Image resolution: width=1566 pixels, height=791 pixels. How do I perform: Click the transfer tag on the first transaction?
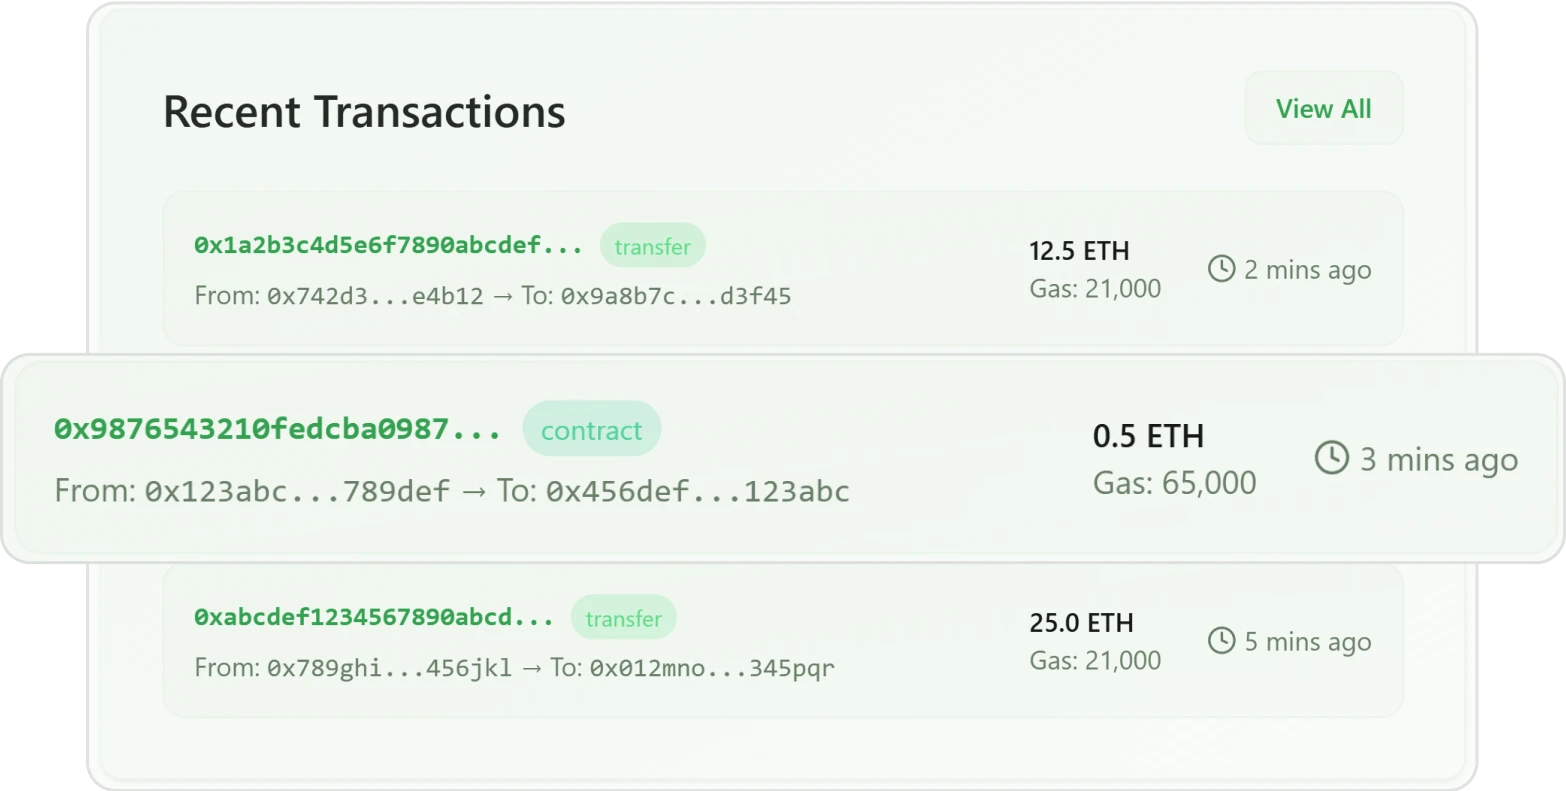pyautogui.click(x=652, y=246)
